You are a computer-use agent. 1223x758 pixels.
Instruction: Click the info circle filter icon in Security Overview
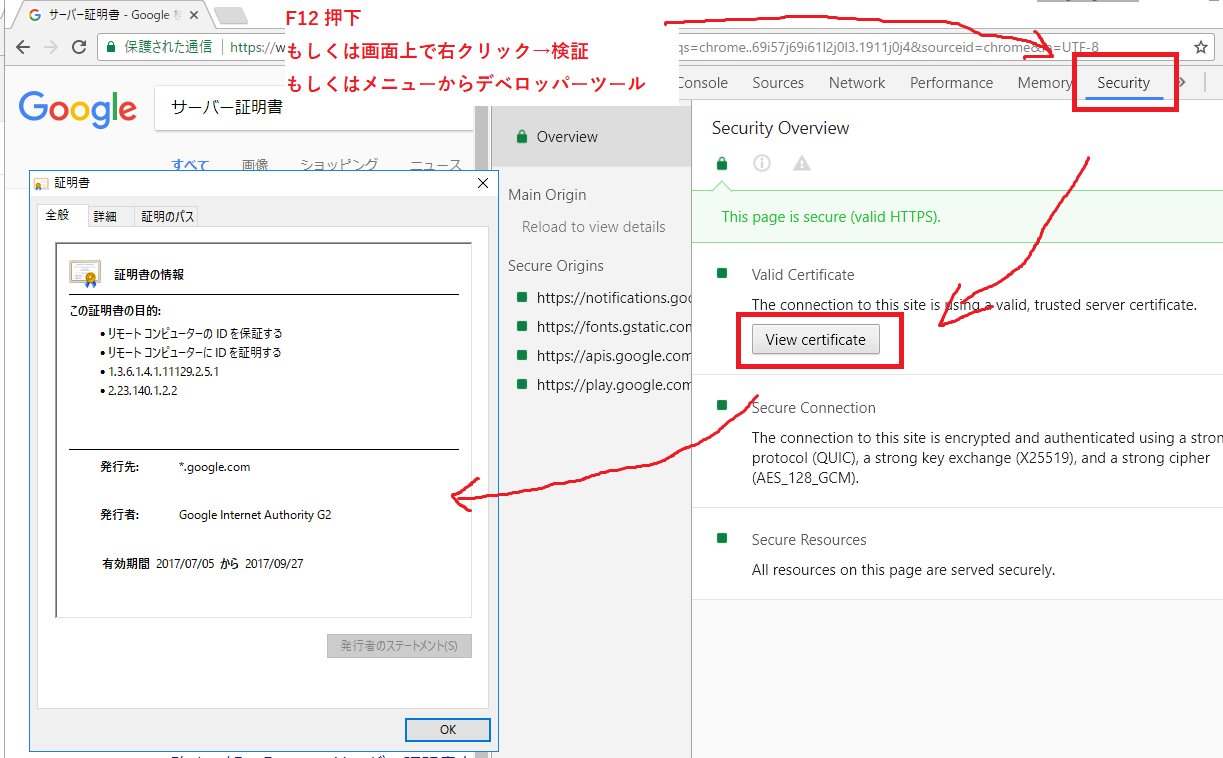762,163
